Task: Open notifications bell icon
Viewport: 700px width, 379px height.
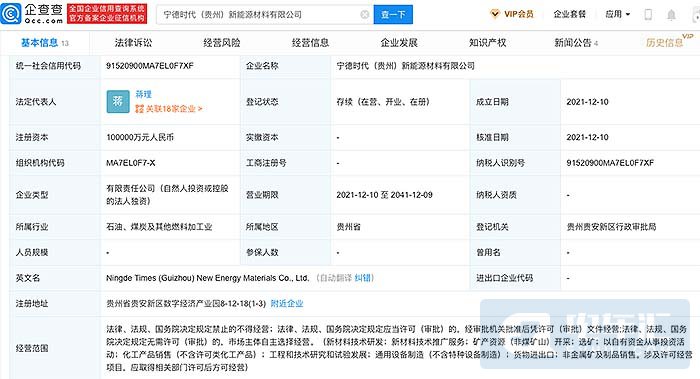Action: [671, 15]
